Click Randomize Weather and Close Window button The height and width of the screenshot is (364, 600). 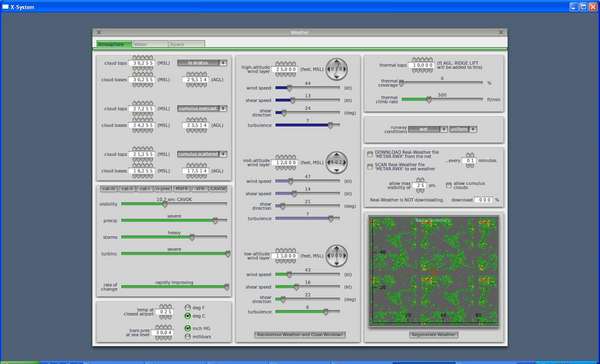pos(300,334)
